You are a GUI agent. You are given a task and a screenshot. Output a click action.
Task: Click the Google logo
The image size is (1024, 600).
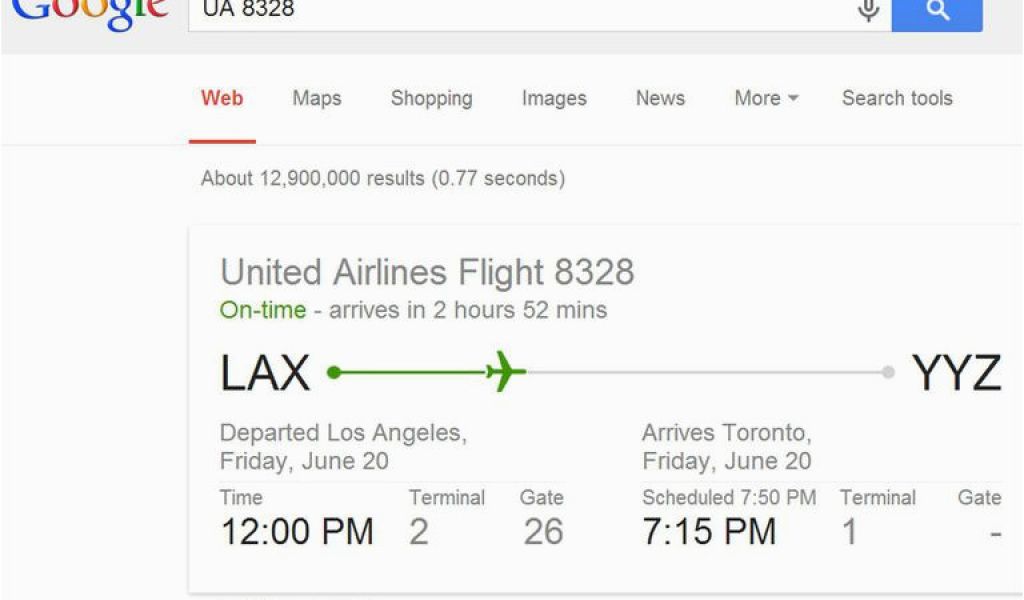pyautogui.click(x=90, y=13)
